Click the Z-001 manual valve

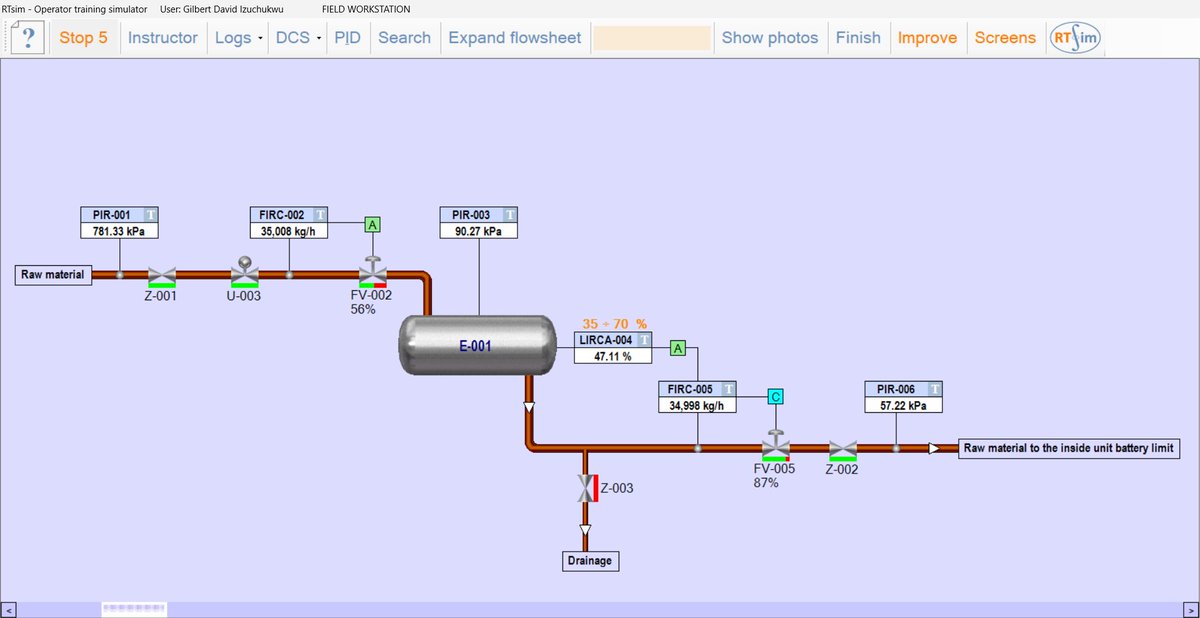(161, 276)
